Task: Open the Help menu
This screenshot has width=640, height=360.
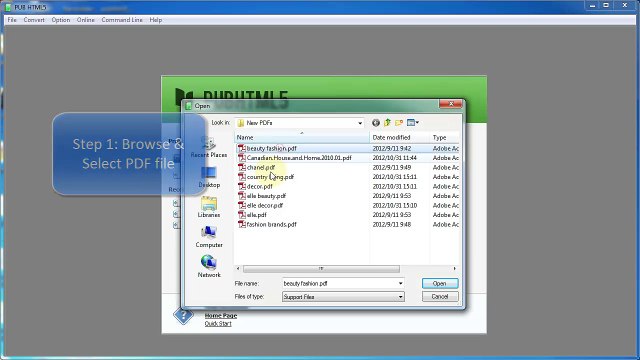Action: coord(156,20)
